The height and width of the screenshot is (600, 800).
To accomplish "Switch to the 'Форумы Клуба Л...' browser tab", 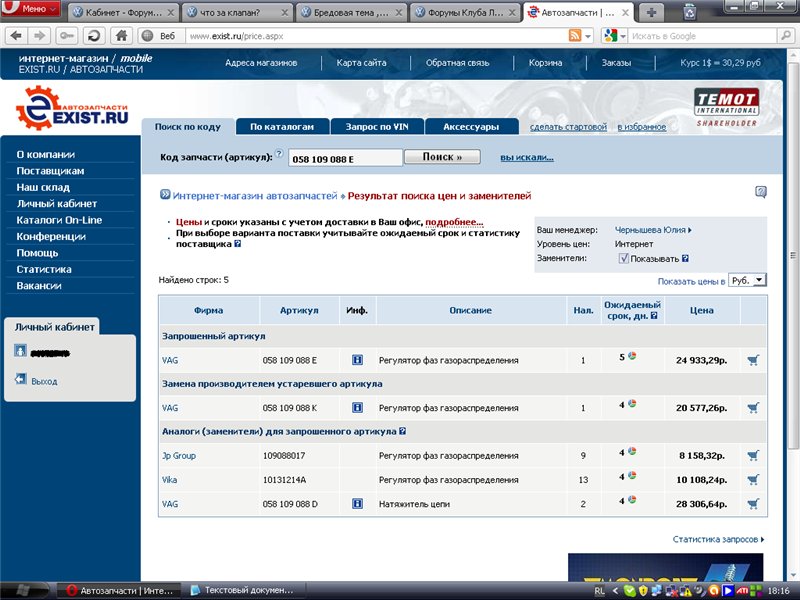I will point(465,13).
